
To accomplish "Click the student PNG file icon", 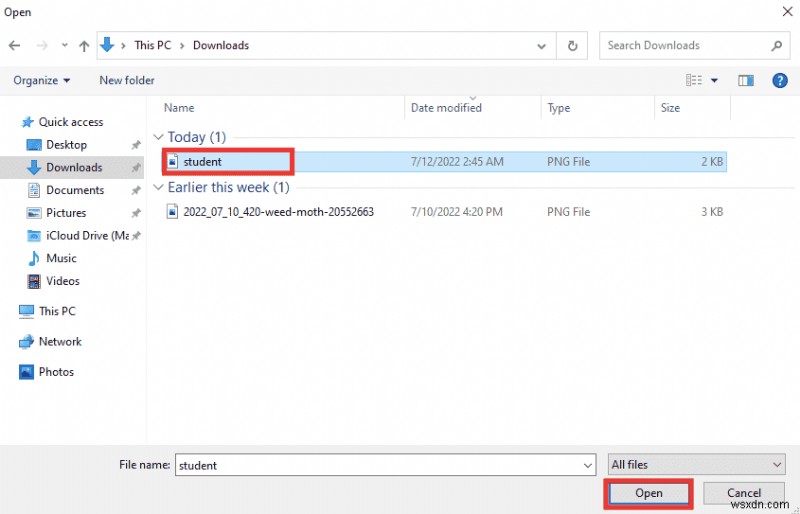I will [173, 162].
